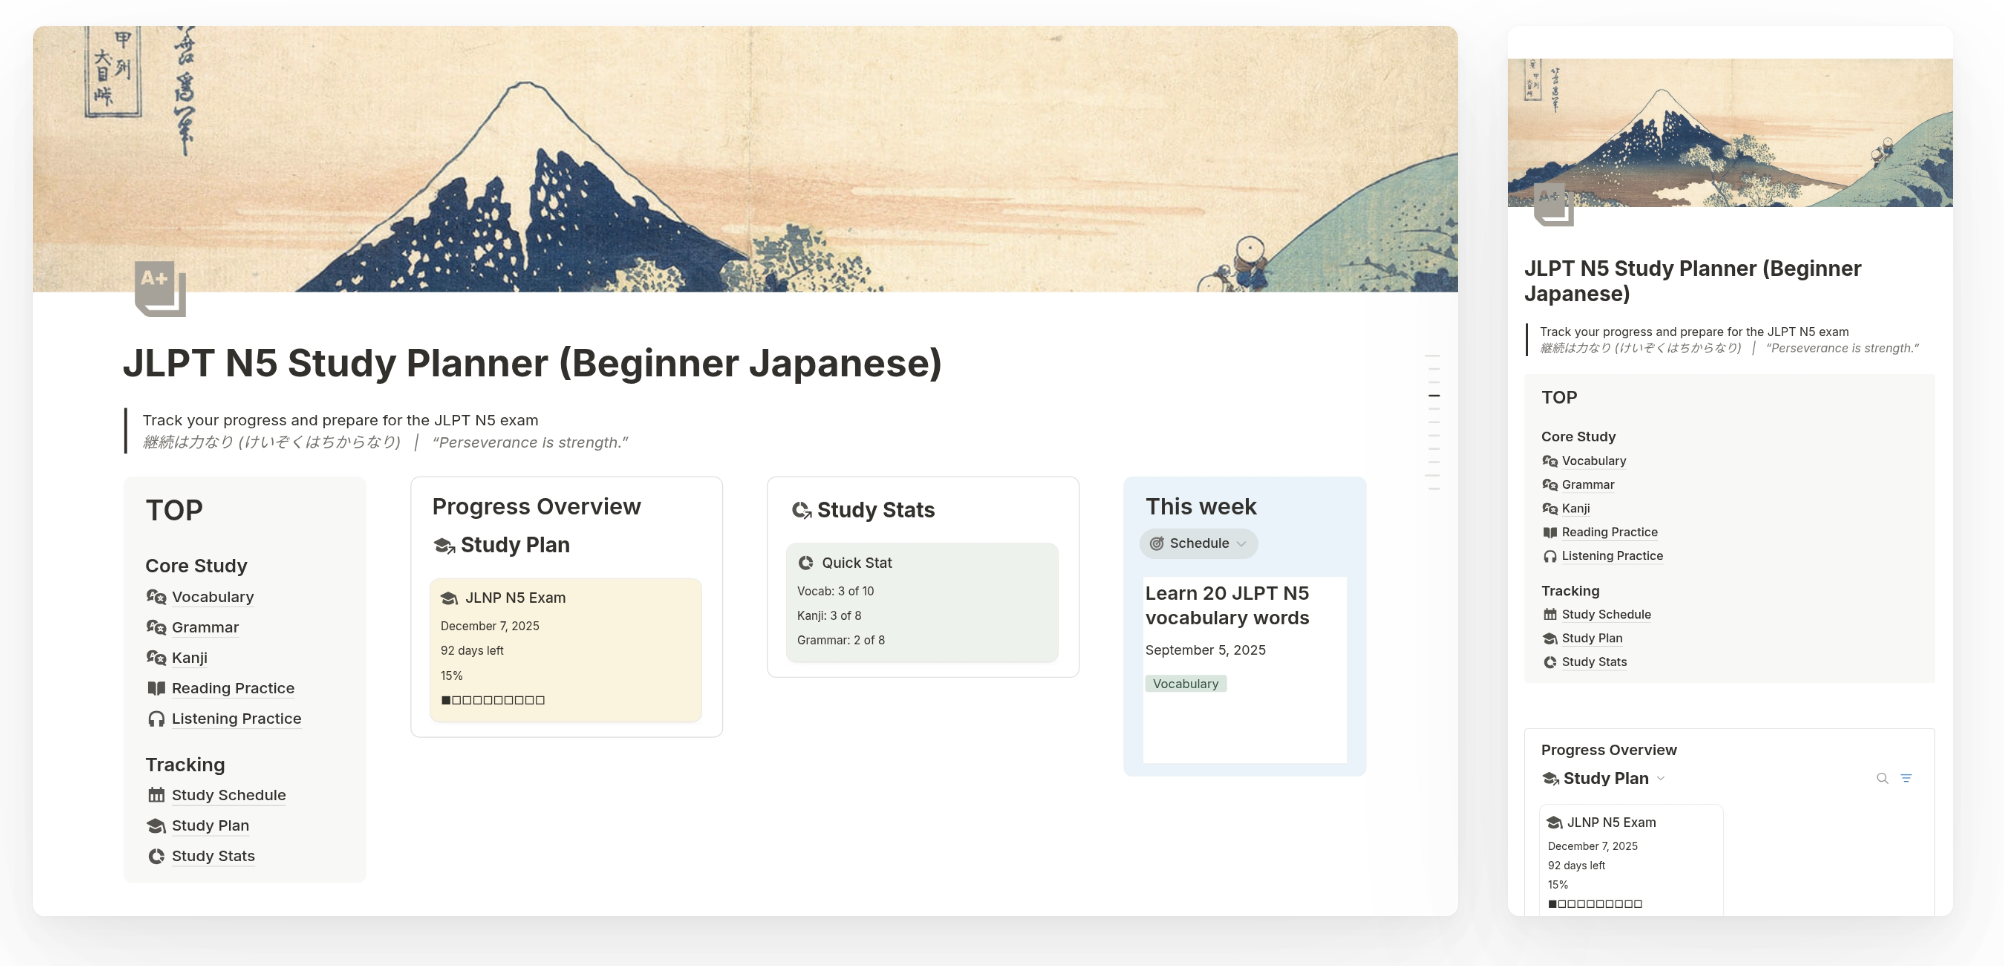The width and height of the screenshot is (2004, 966).
Task: Click the progress bar on the desktop JLNP N5 Exam card
Action: point(493,700)
